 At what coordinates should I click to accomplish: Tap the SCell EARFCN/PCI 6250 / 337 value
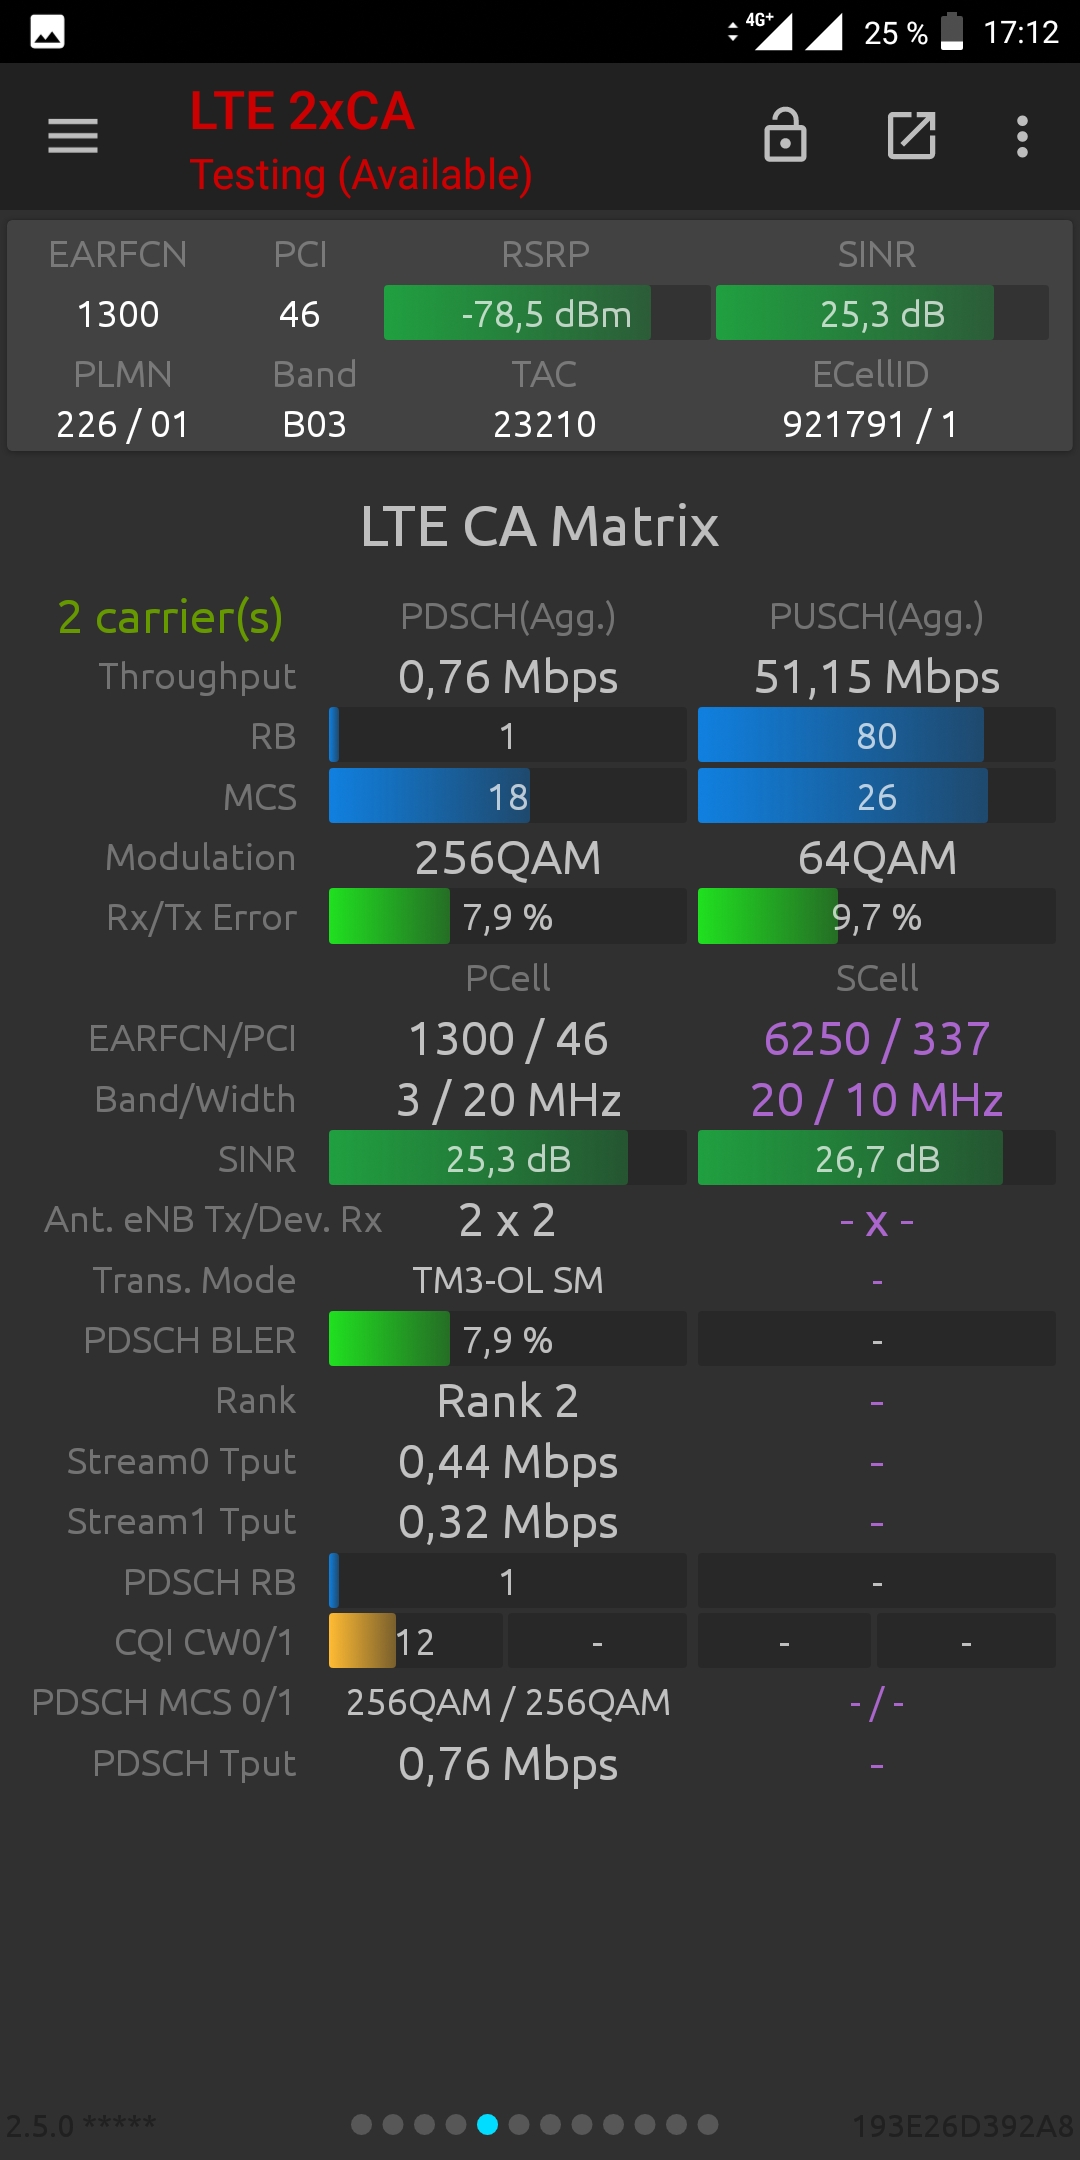[876, 1039]
